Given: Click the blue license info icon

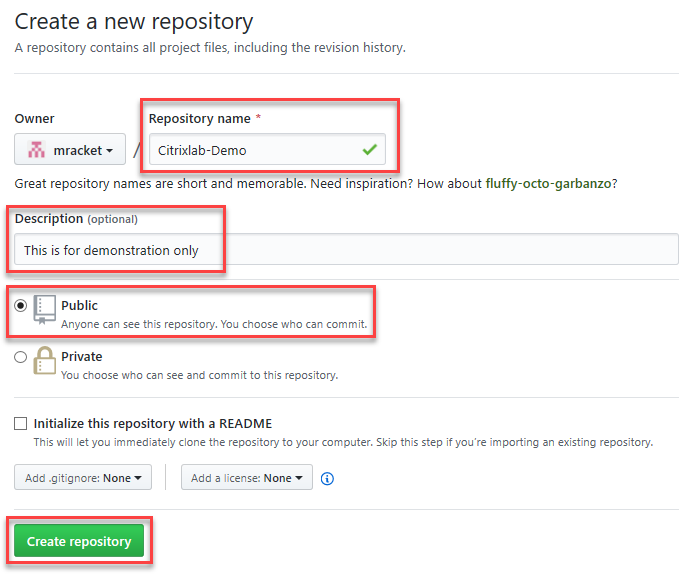Looking at the screenshot, I should [327, 479].
